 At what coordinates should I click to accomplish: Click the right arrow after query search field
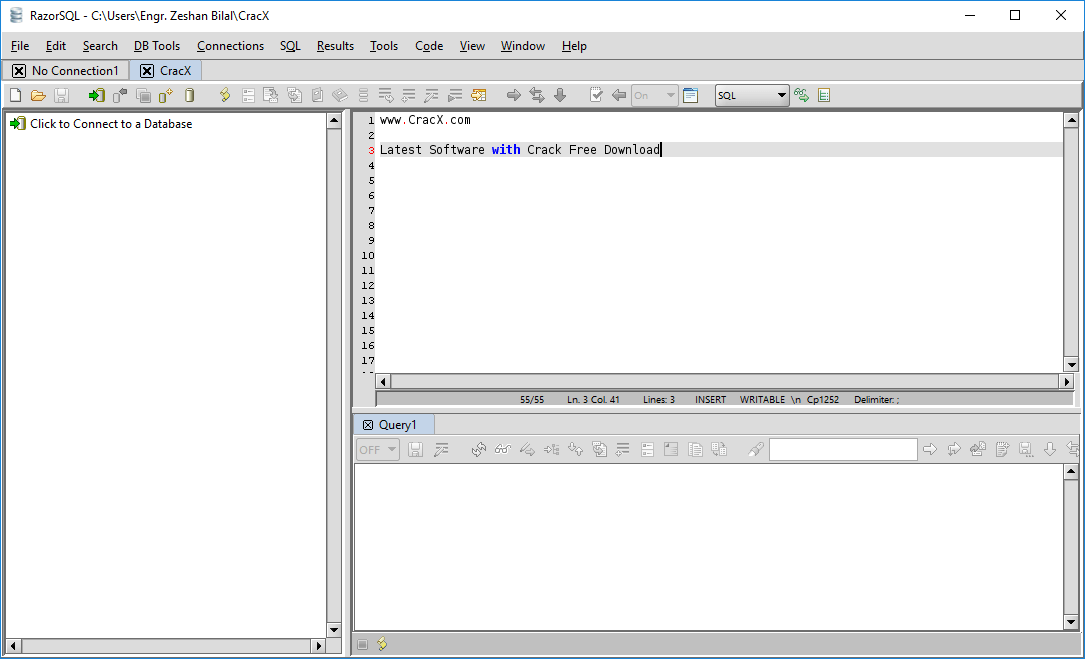click(930, 450)
